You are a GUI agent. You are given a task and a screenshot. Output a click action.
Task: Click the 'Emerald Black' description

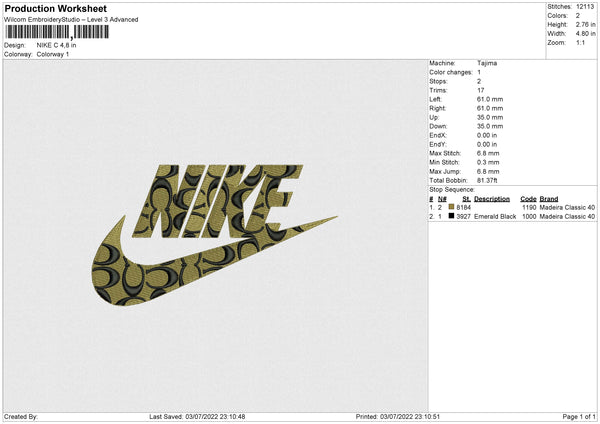[495, 217]
